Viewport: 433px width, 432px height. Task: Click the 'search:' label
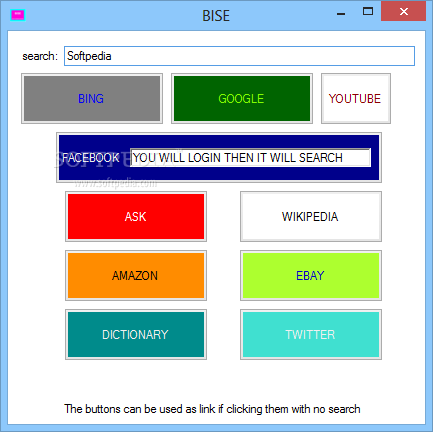point(40,56)
